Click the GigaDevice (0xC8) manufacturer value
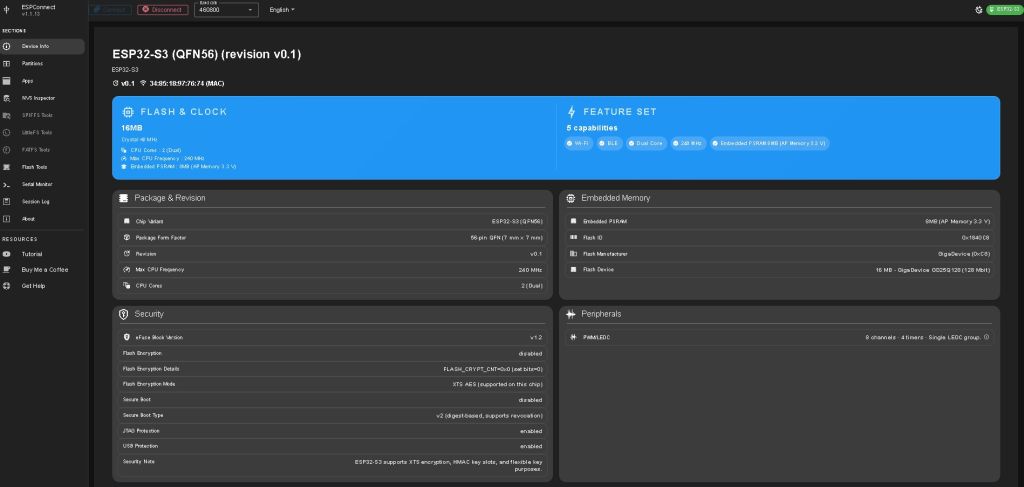Screen dimensions: 1024x487 [964, 253]
